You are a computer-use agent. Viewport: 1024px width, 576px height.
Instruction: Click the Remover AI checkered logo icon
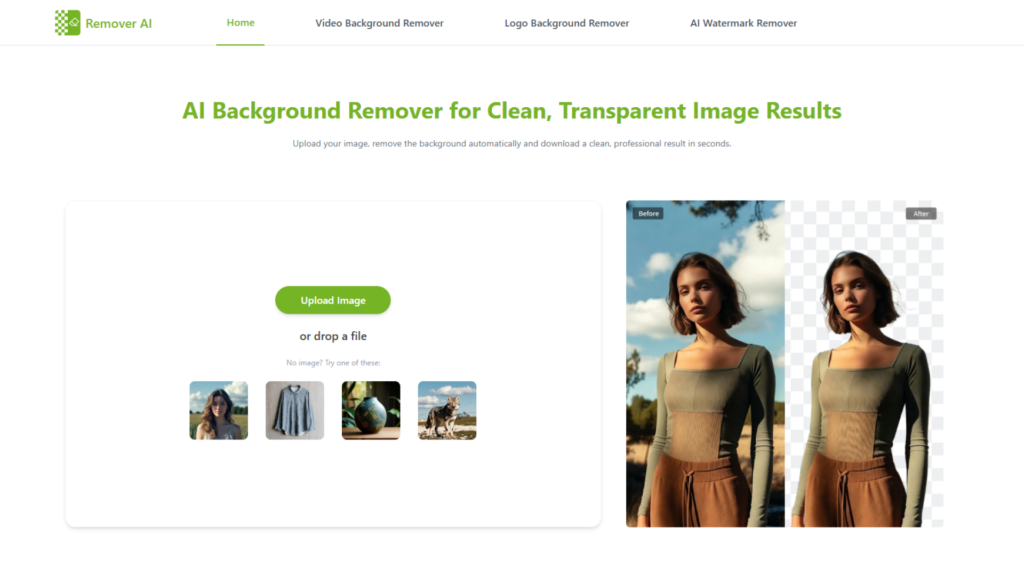(x=67, y=23)
